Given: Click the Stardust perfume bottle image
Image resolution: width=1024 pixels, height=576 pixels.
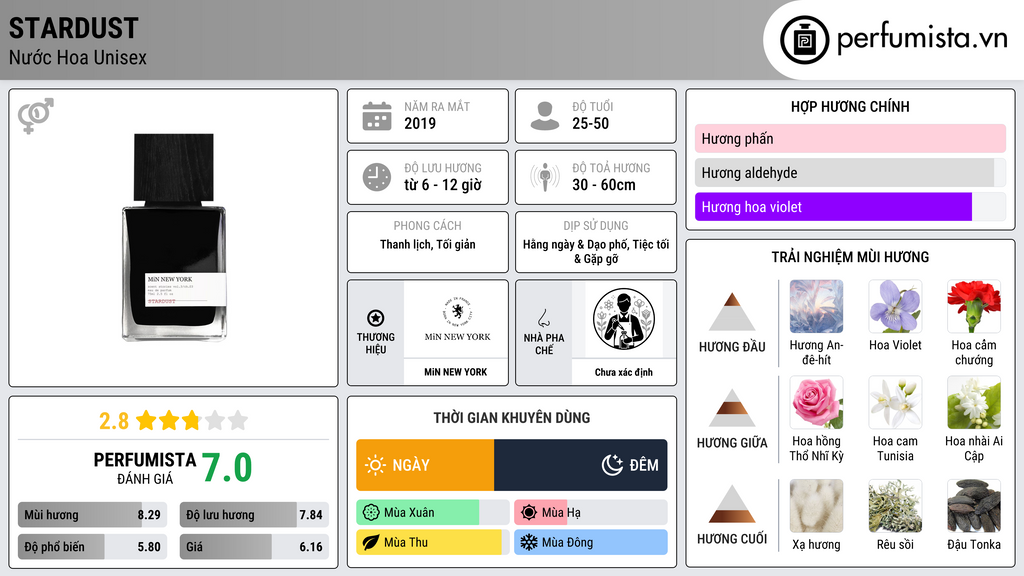Looking at the screenshot, I should [174, 237].
